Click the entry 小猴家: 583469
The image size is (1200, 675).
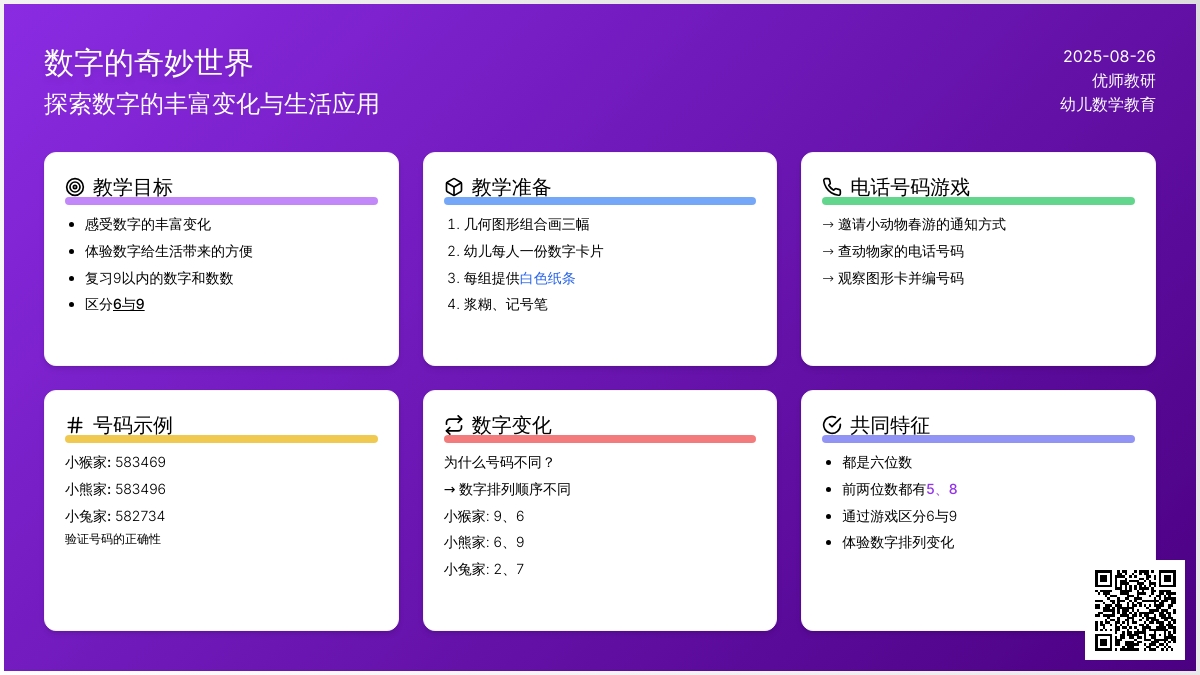pyautogui.click(x=116, y=462)
